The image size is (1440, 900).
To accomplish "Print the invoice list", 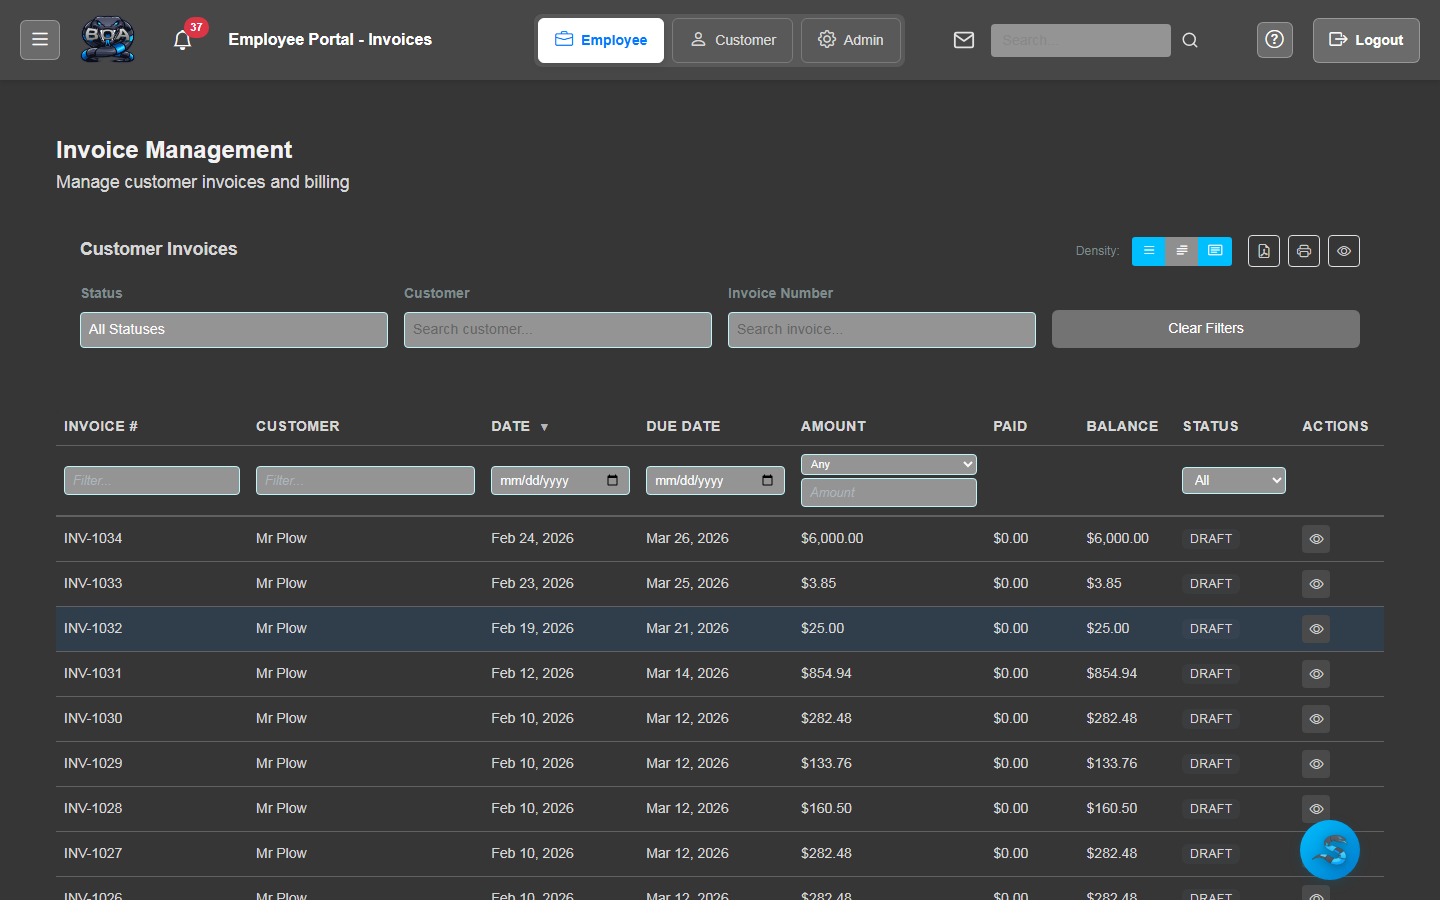I will click(1303, 251).
